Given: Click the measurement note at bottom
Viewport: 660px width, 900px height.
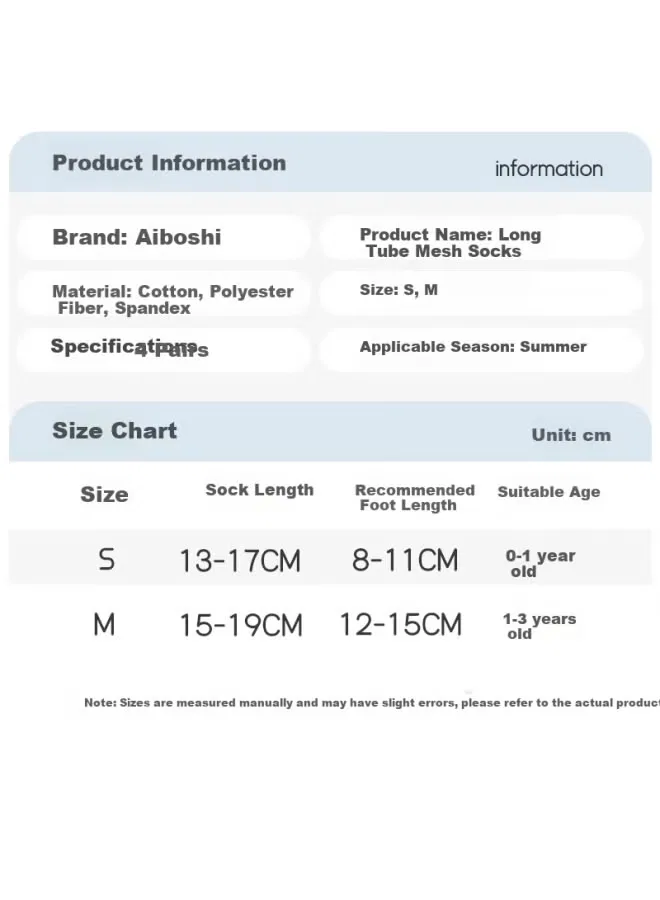Looking at the screenshot, I should 372,703.
